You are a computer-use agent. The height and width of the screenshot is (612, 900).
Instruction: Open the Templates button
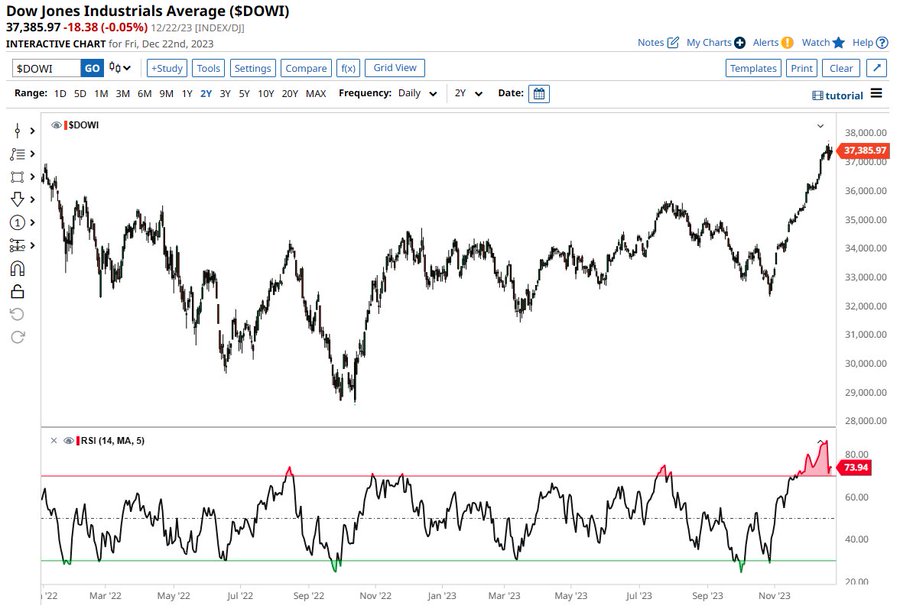coord(753,68)
